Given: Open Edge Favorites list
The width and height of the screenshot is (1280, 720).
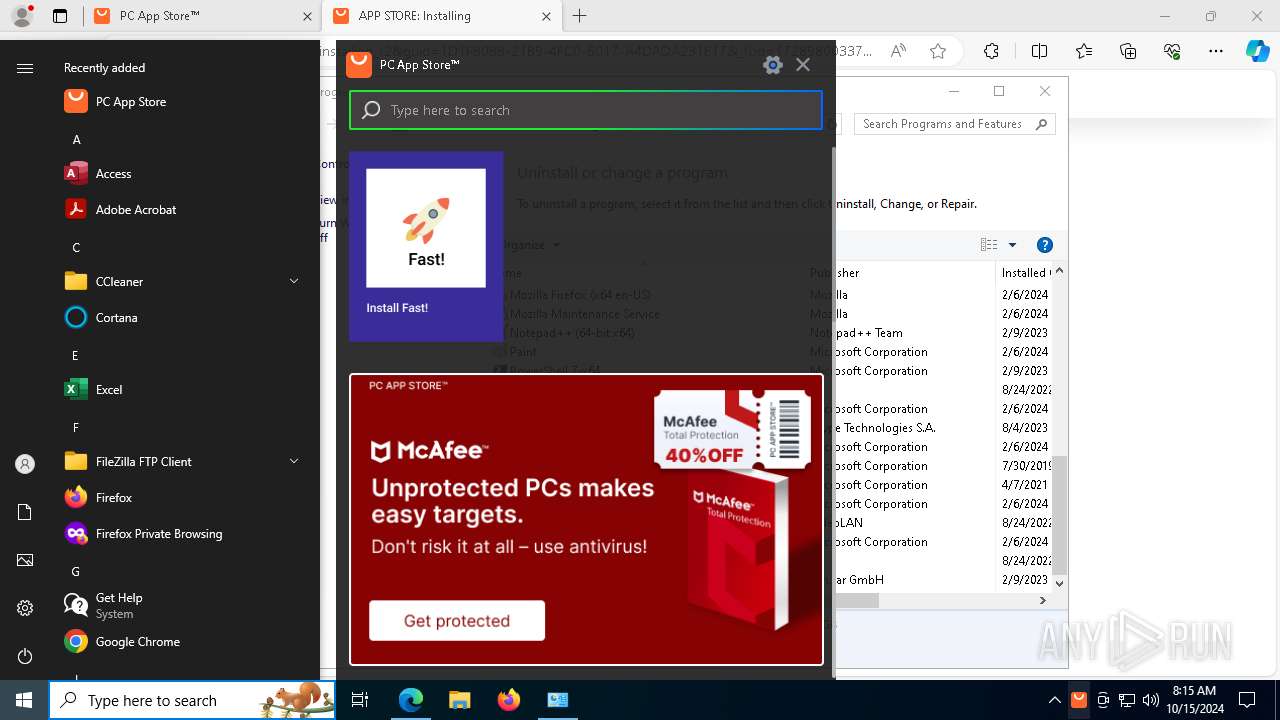Looking at the screenshot, I should pos(1084,51).
